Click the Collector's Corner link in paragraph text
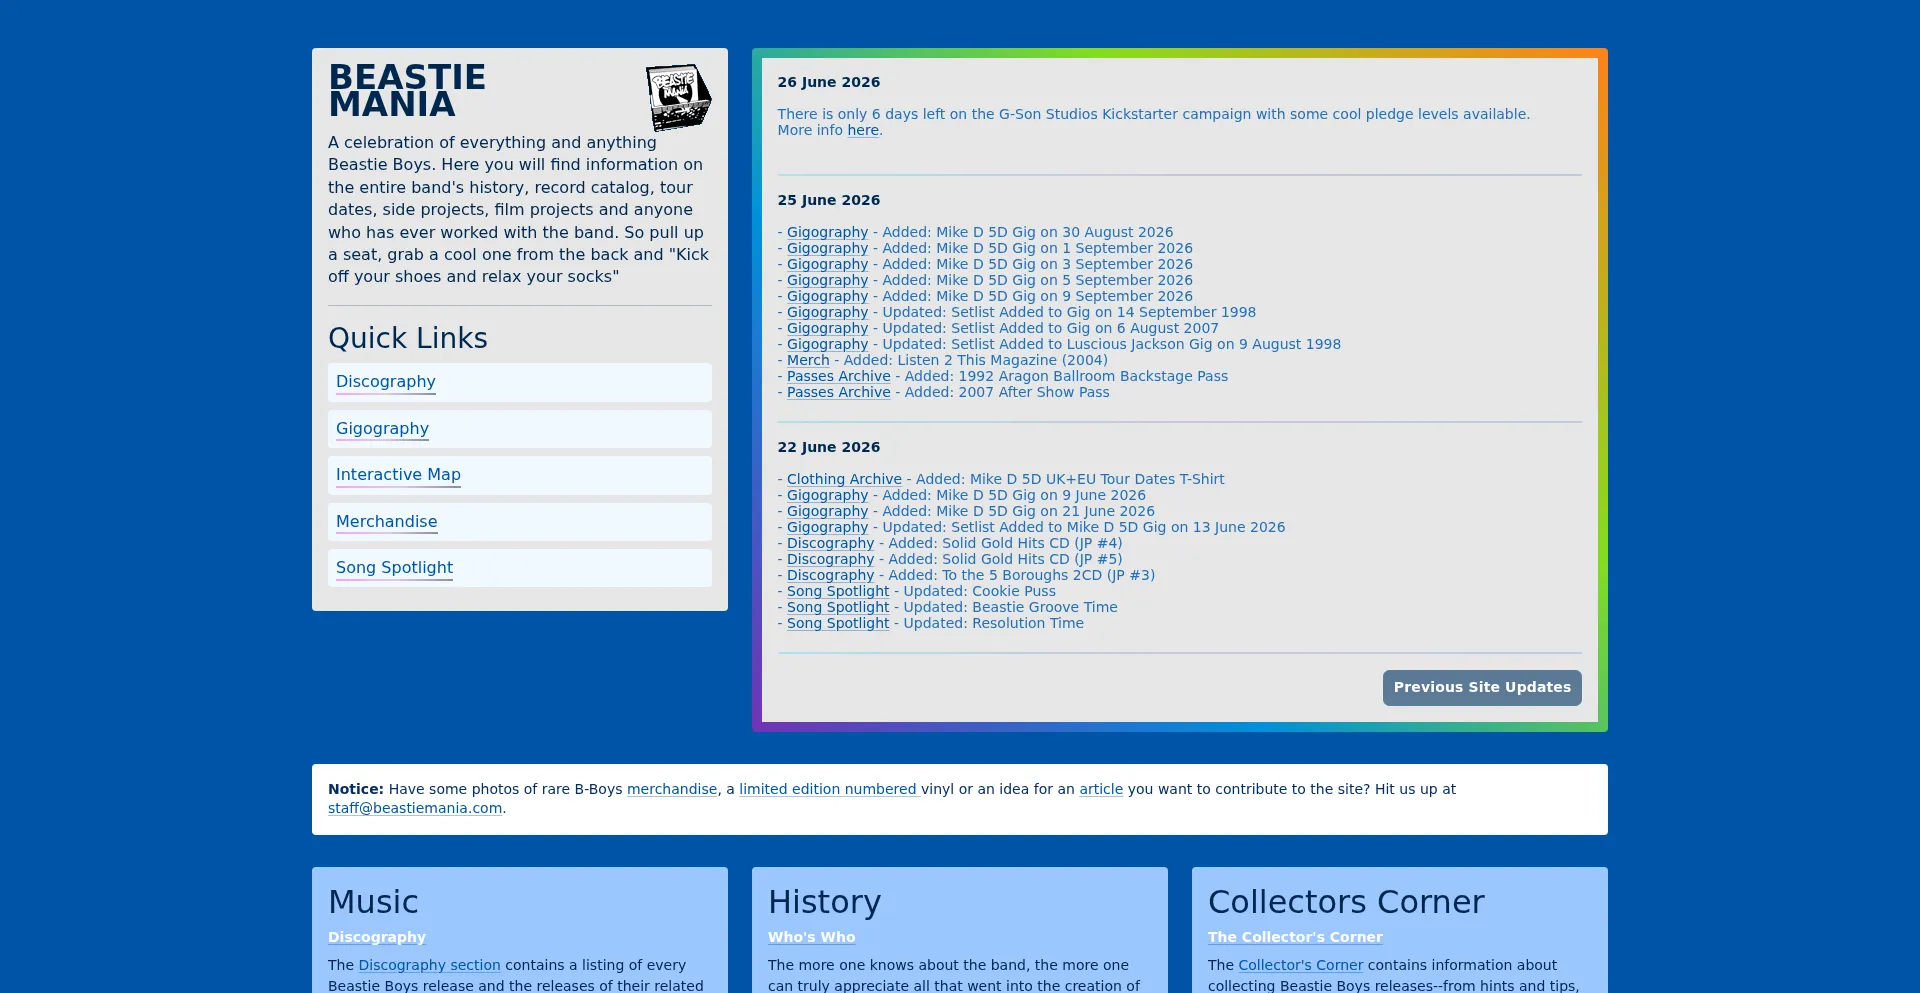Image resolution: width=1920 pixels, height=993 pixels. [1300, 966]
